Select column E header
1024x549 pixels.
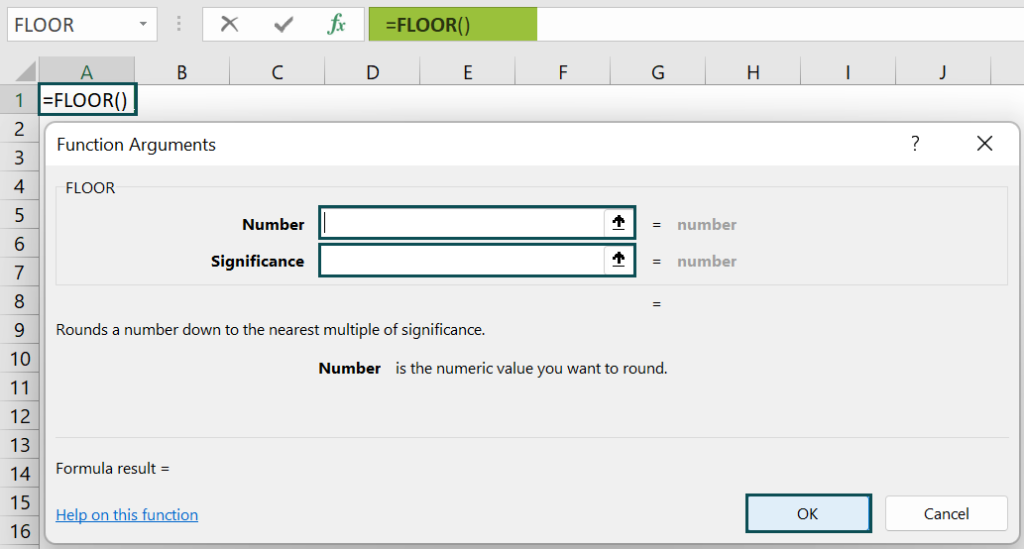pyautogui.click(x=468, y=71)
